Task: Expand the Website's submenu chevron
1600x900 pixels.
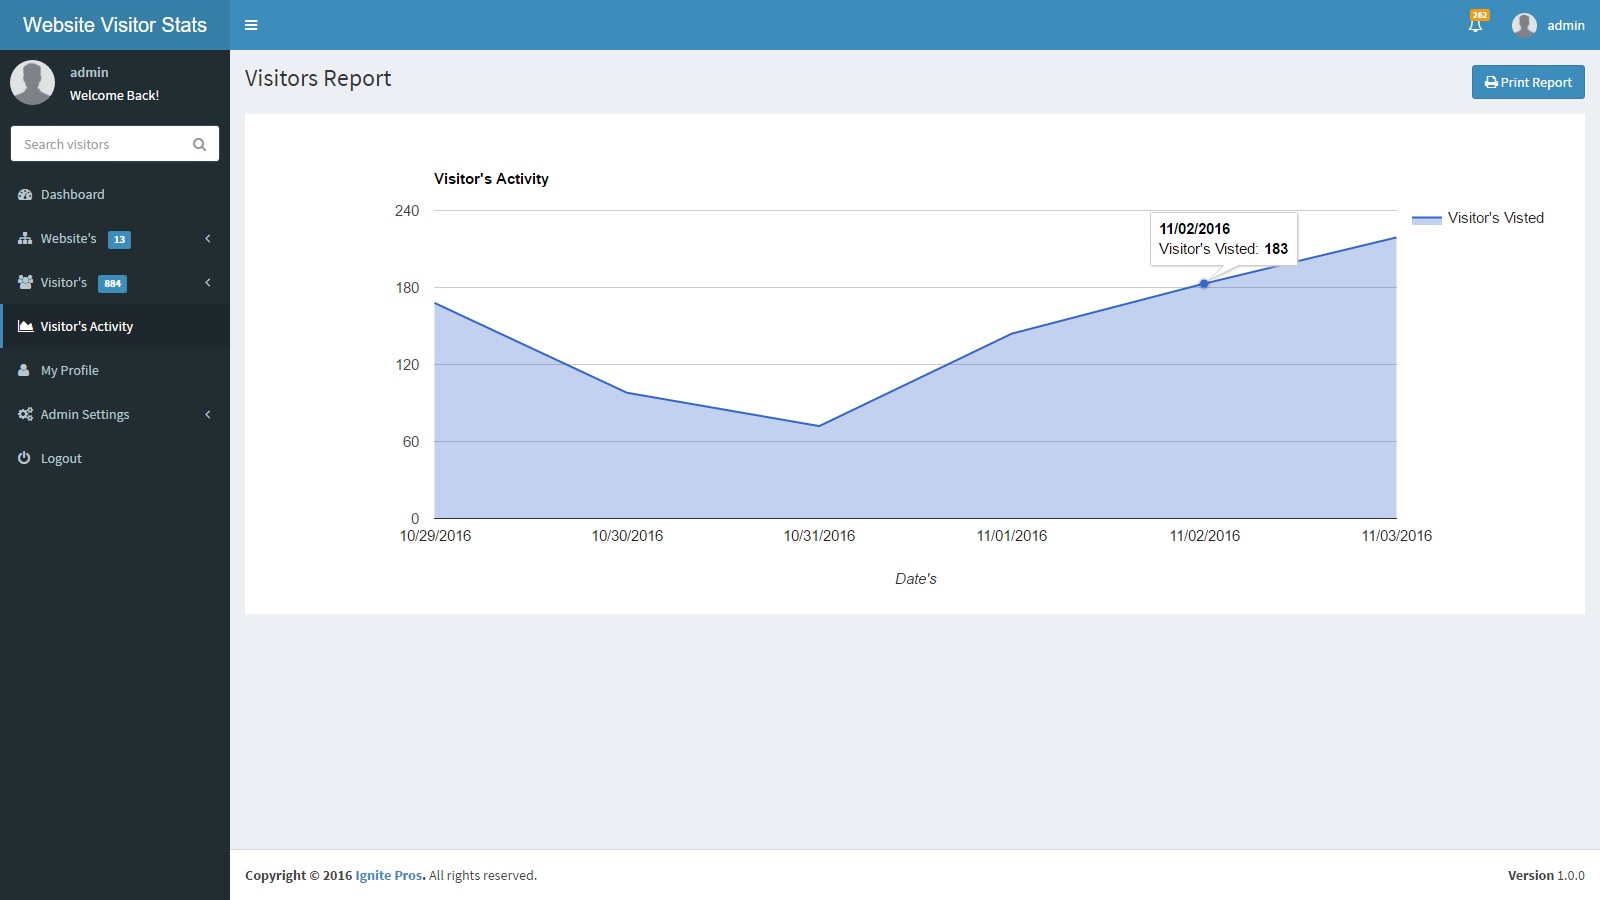Action: point(208,239)
